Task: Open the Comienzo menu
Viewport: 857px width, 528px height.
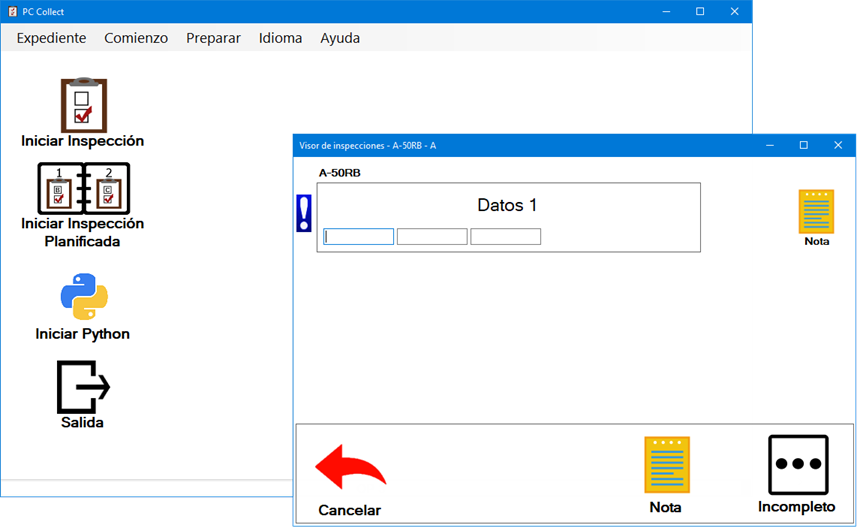Action: [136, 38]
